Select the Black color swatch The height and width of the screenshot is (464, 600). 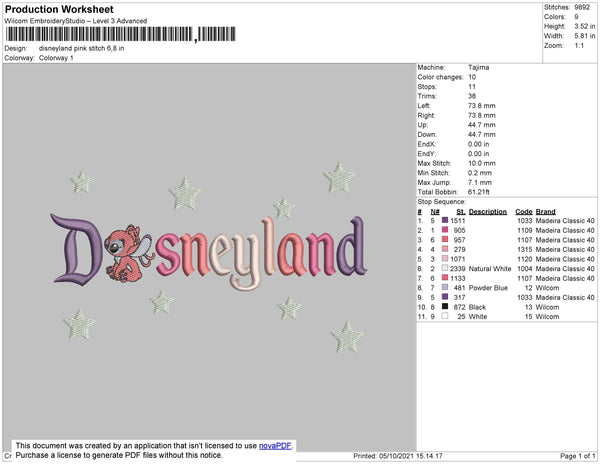point(445,306)
